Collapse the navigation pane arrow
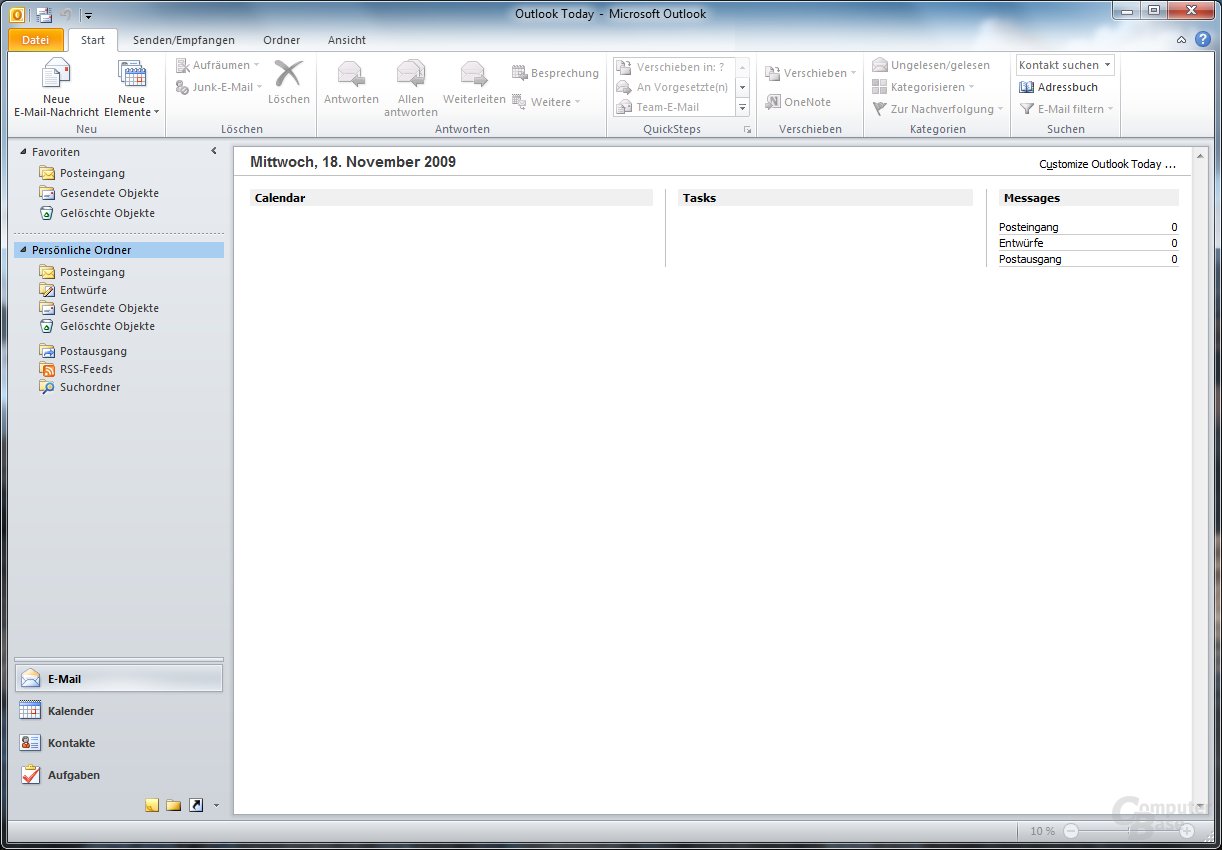The image size is (1222, 850). 214,151
